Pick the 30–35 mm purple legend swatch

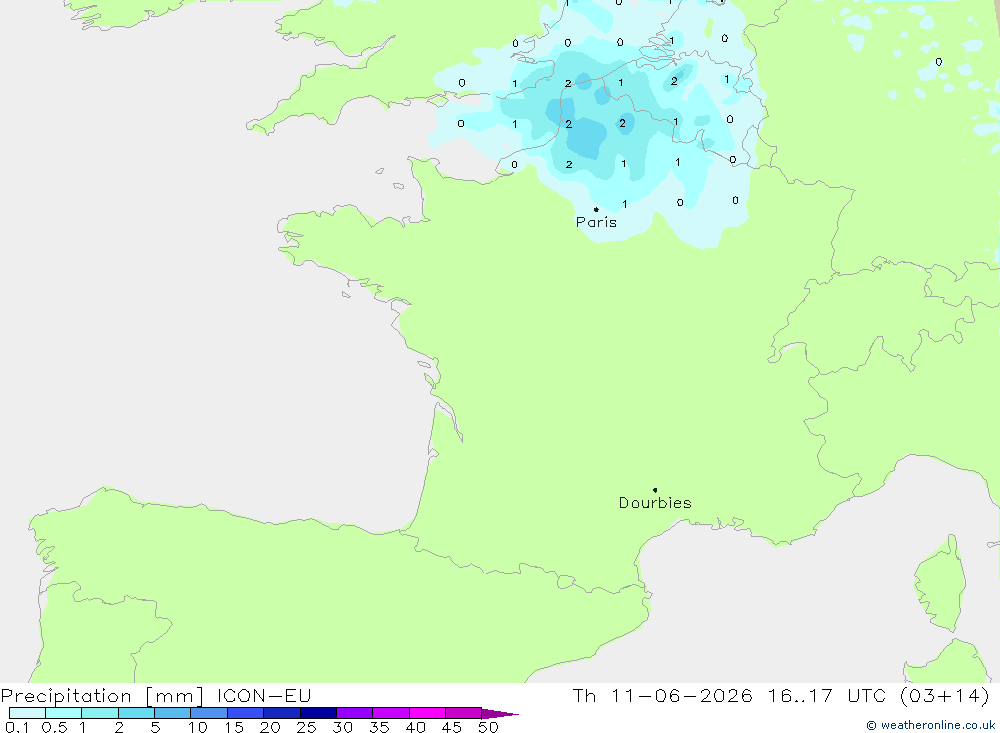tap(355, 713)
